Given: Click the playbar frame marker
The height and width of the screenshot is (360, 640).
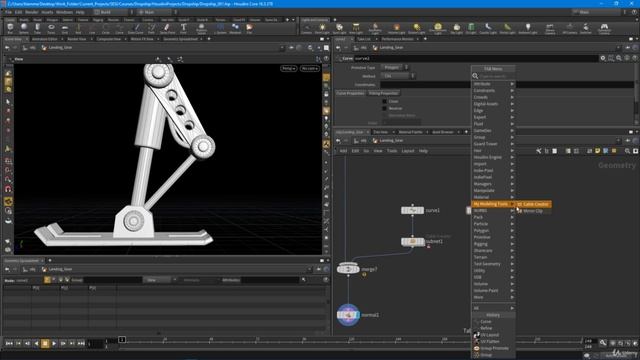Looking at the screenshot, I should tap(122, 340).
